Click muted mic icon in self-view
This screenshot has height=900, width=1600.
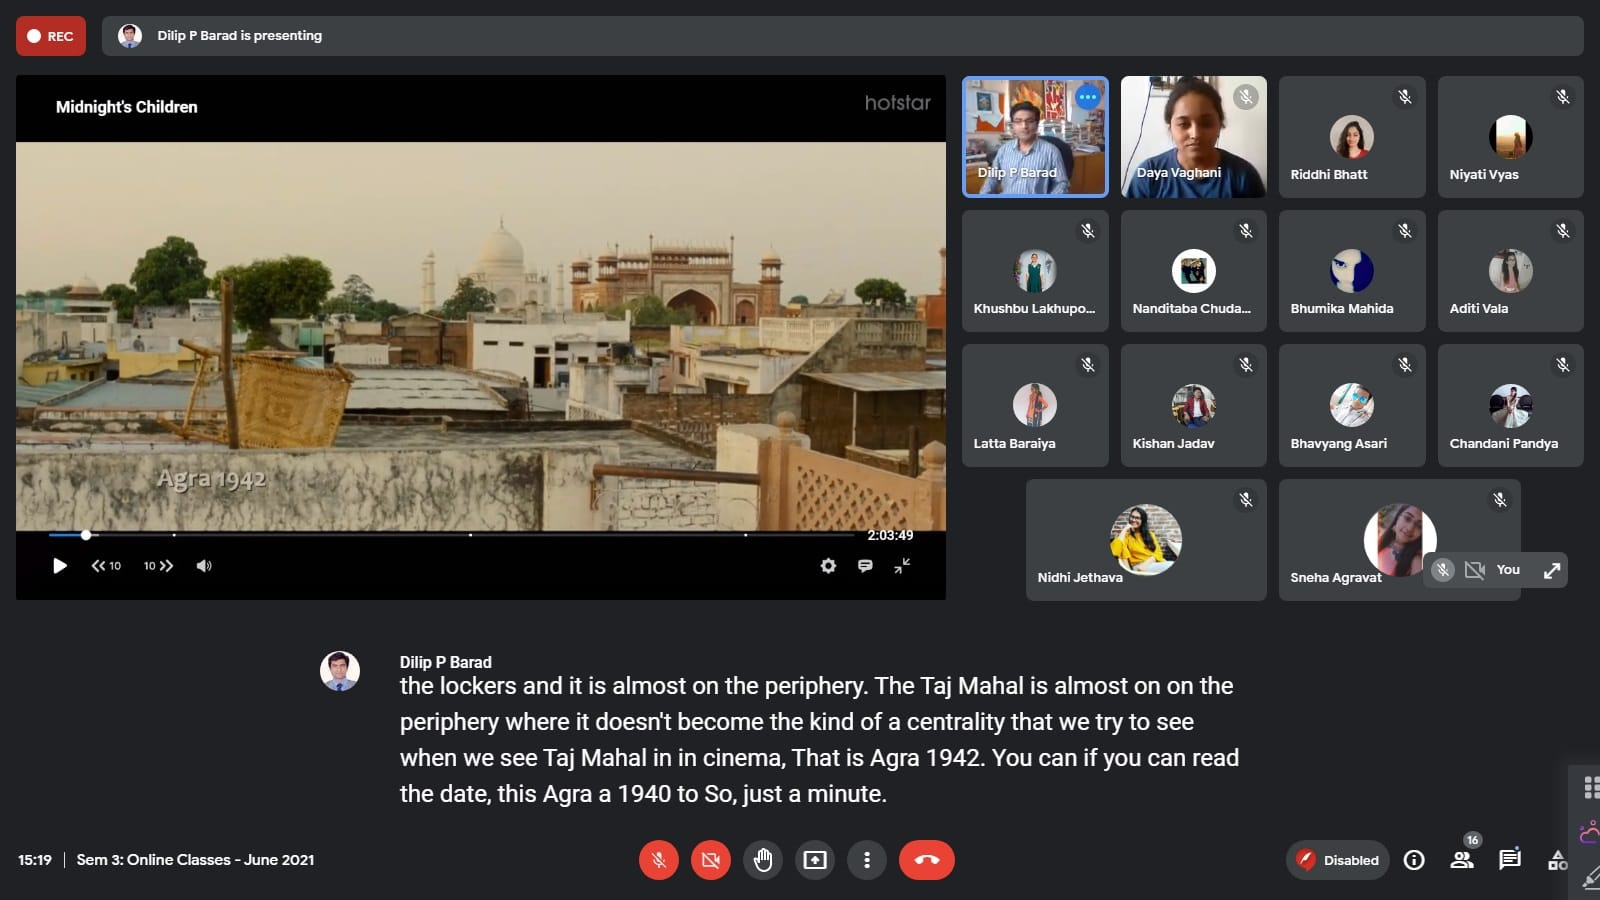1442,570
